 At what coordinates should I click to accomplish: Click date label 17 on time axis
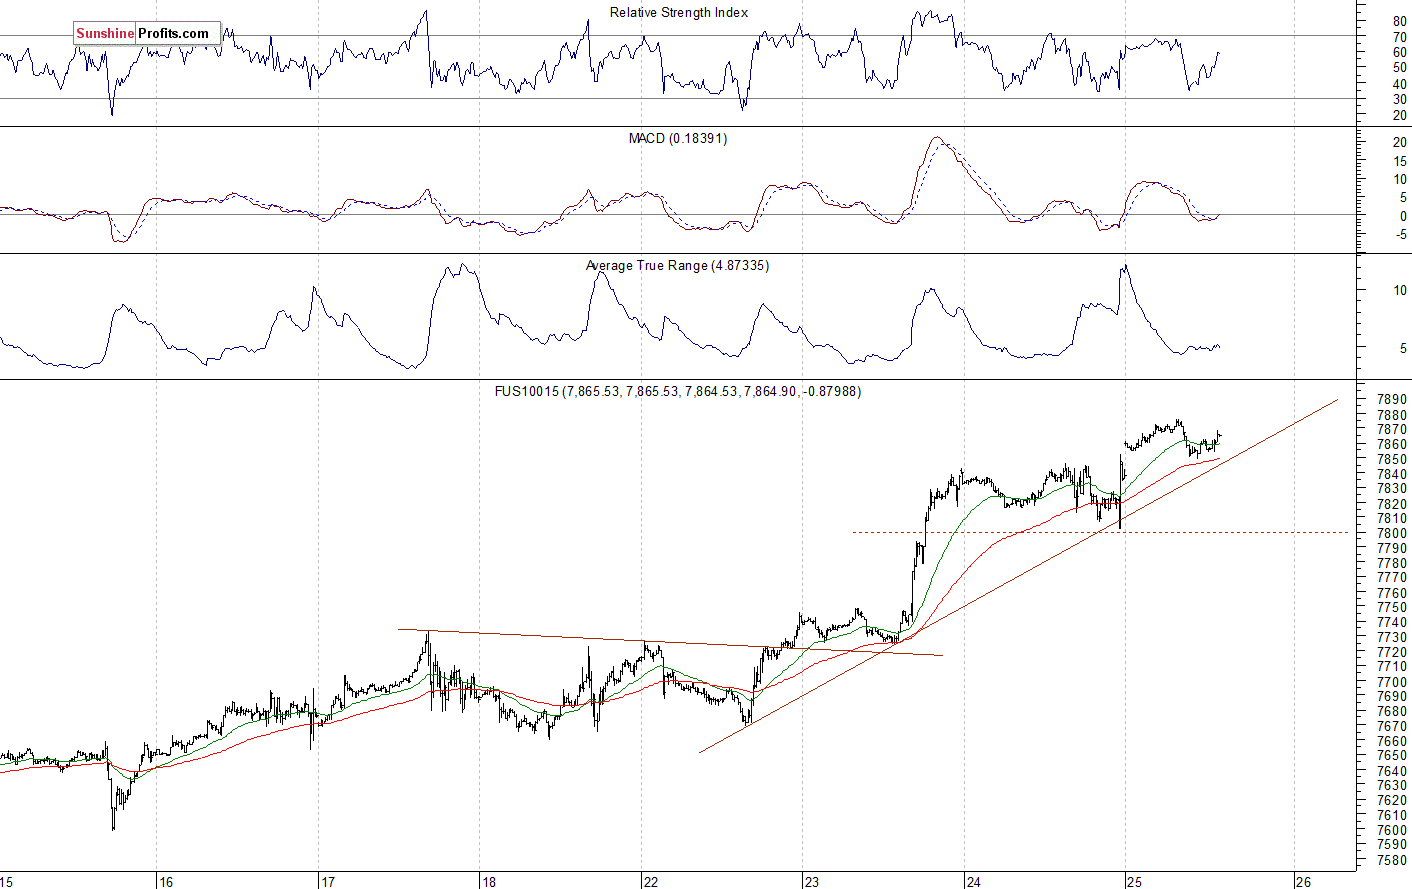(327, 882)
